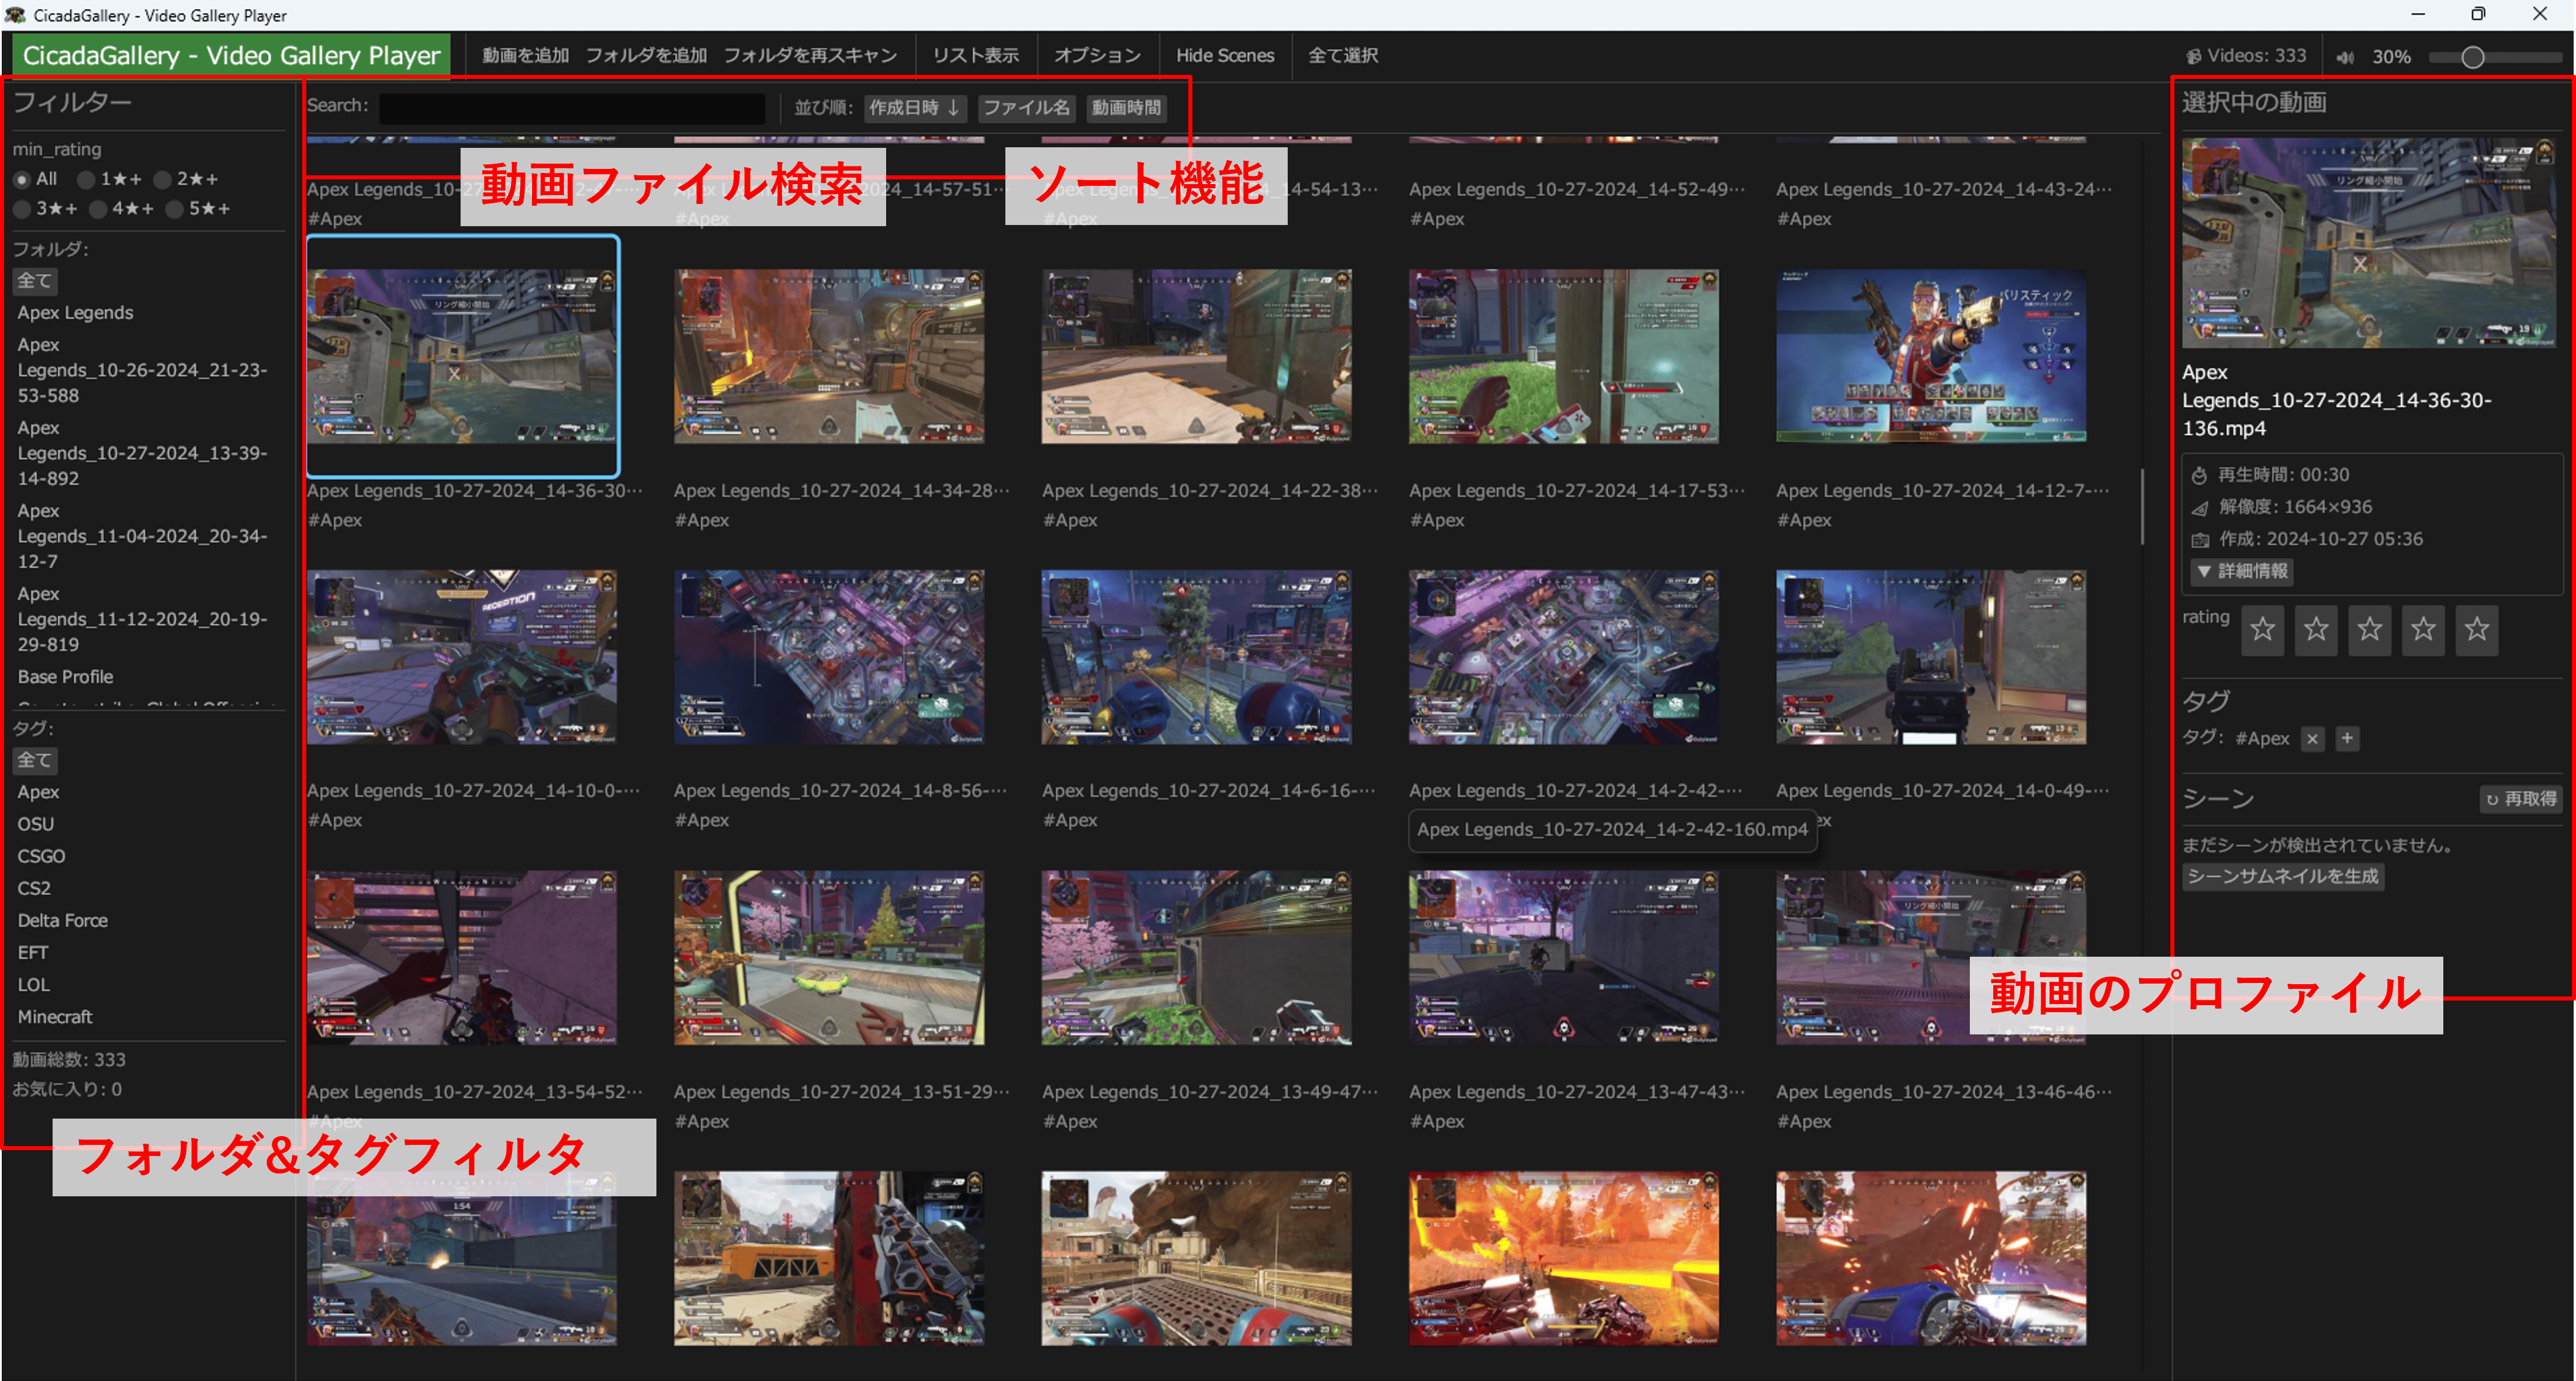Open the オプション menu
2576x1381 pixels.
click(1097, 55)
